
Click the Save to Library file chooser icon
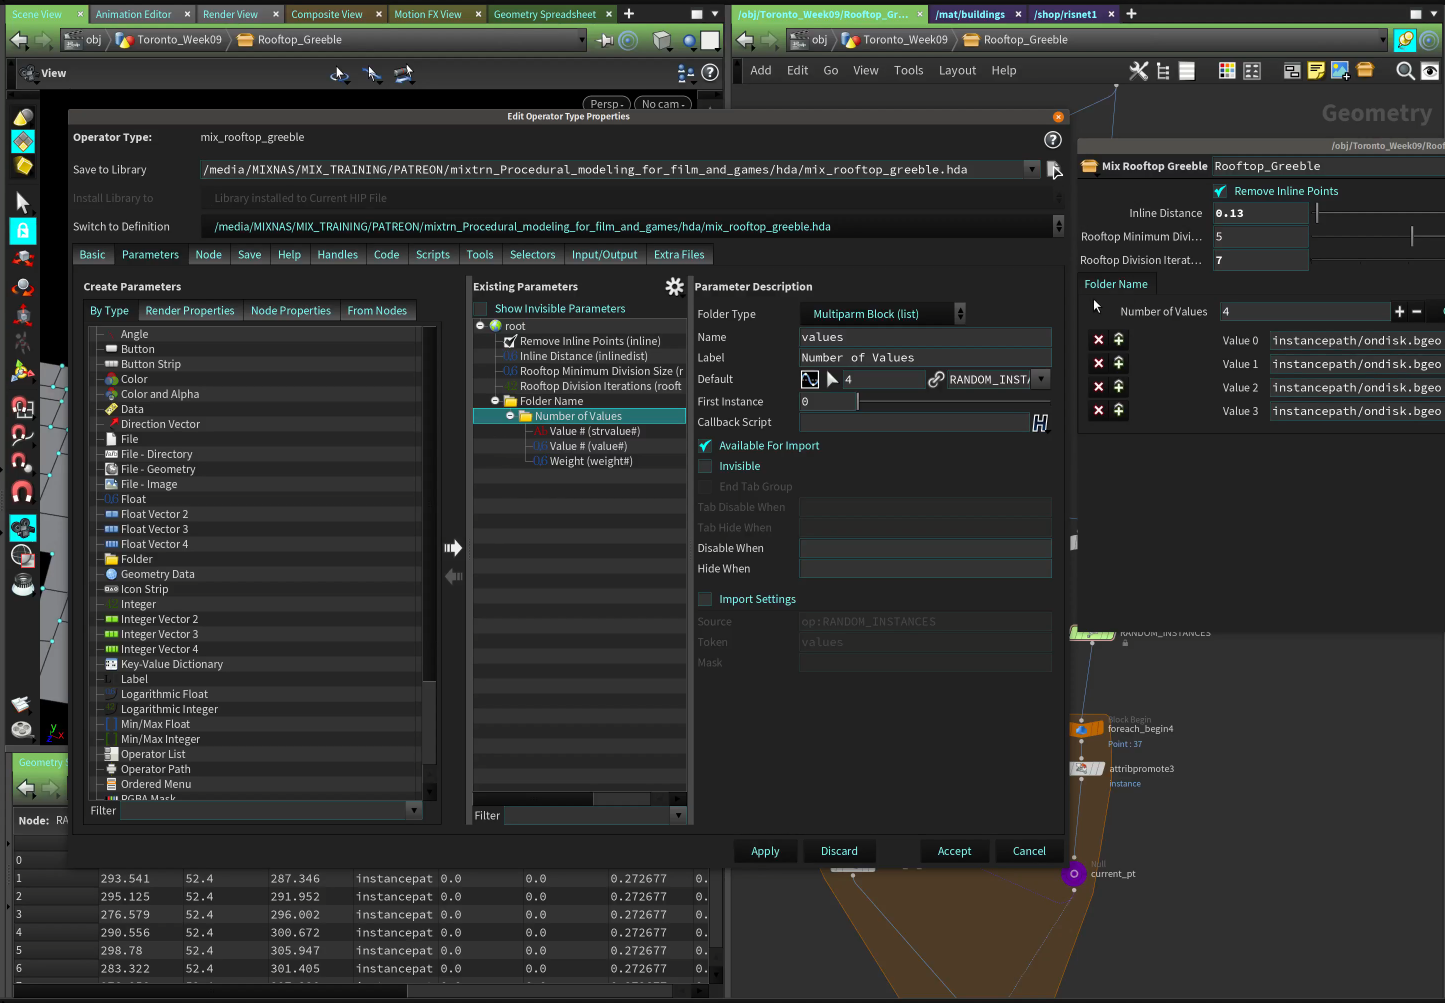pyautogui.click(x=1054, y=170)
